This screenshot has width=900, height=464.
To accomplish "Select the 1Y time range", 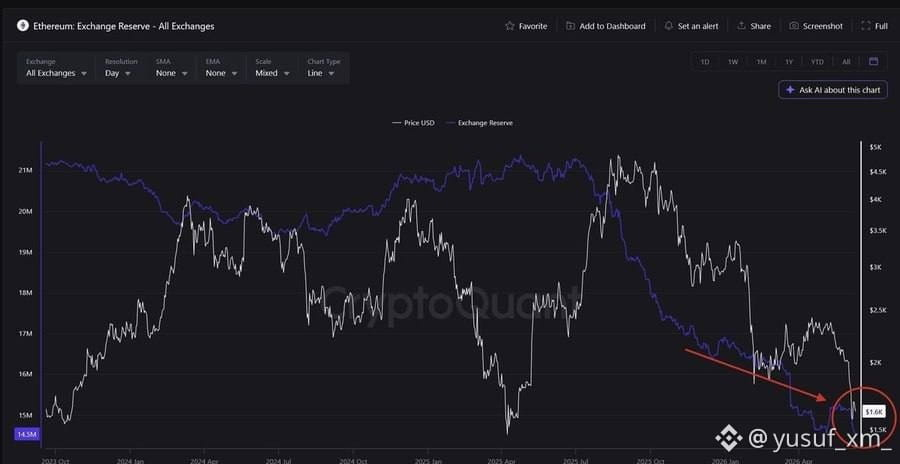I will click(x=789, y=61).
